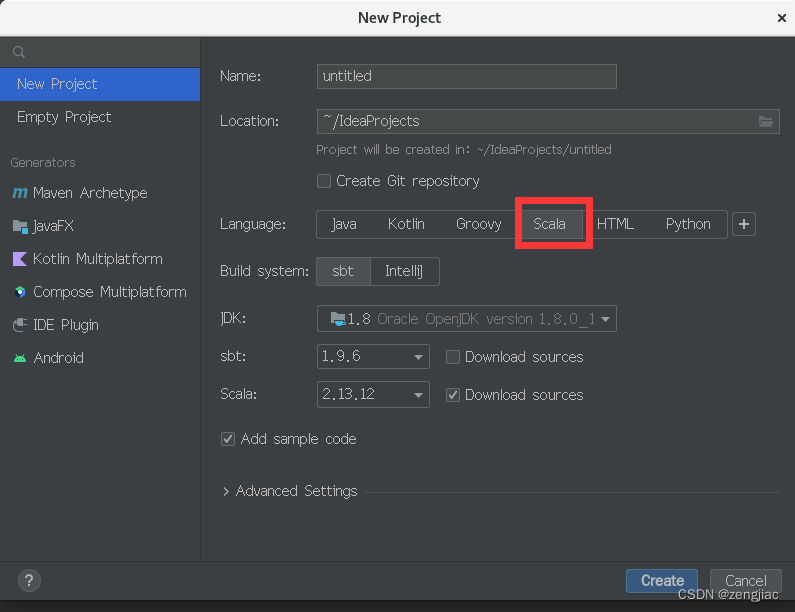Select the Android generator label
795x612 pixels.
coord(58,358)
